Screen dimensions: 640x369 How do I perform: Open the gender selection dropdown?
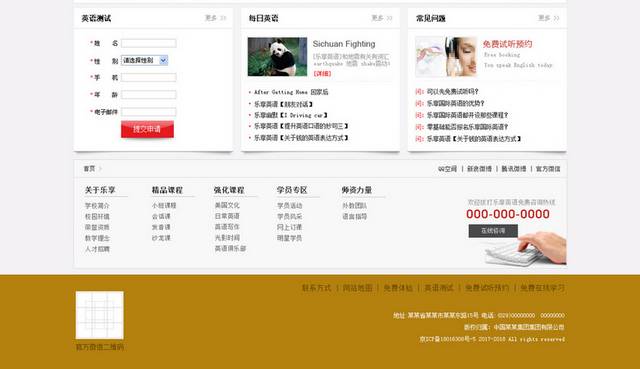(144, 60)
